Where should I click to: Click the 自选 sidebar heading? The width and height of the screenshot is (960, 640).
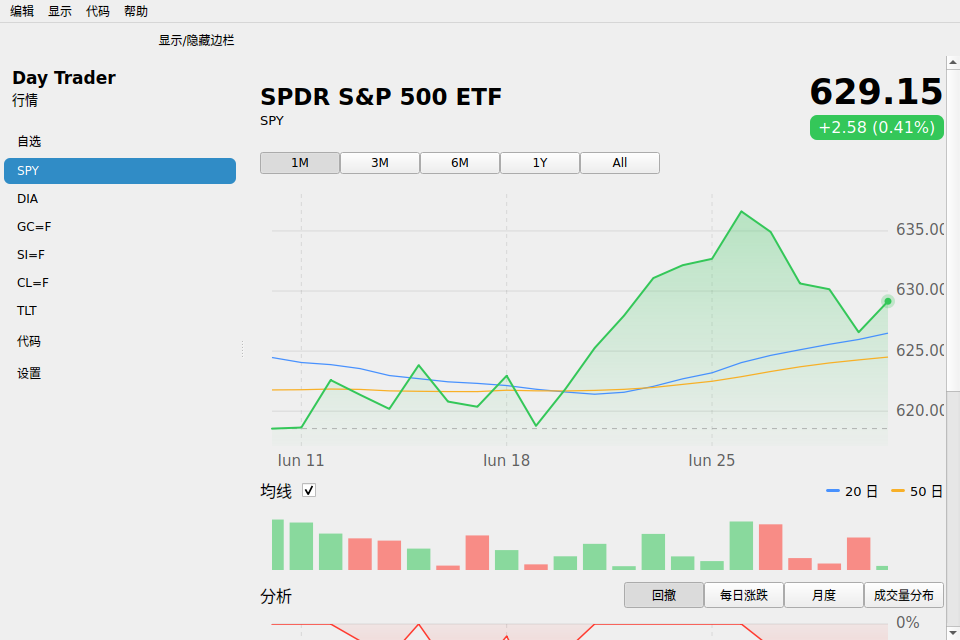pyautogui.click(x=29, y=141)
